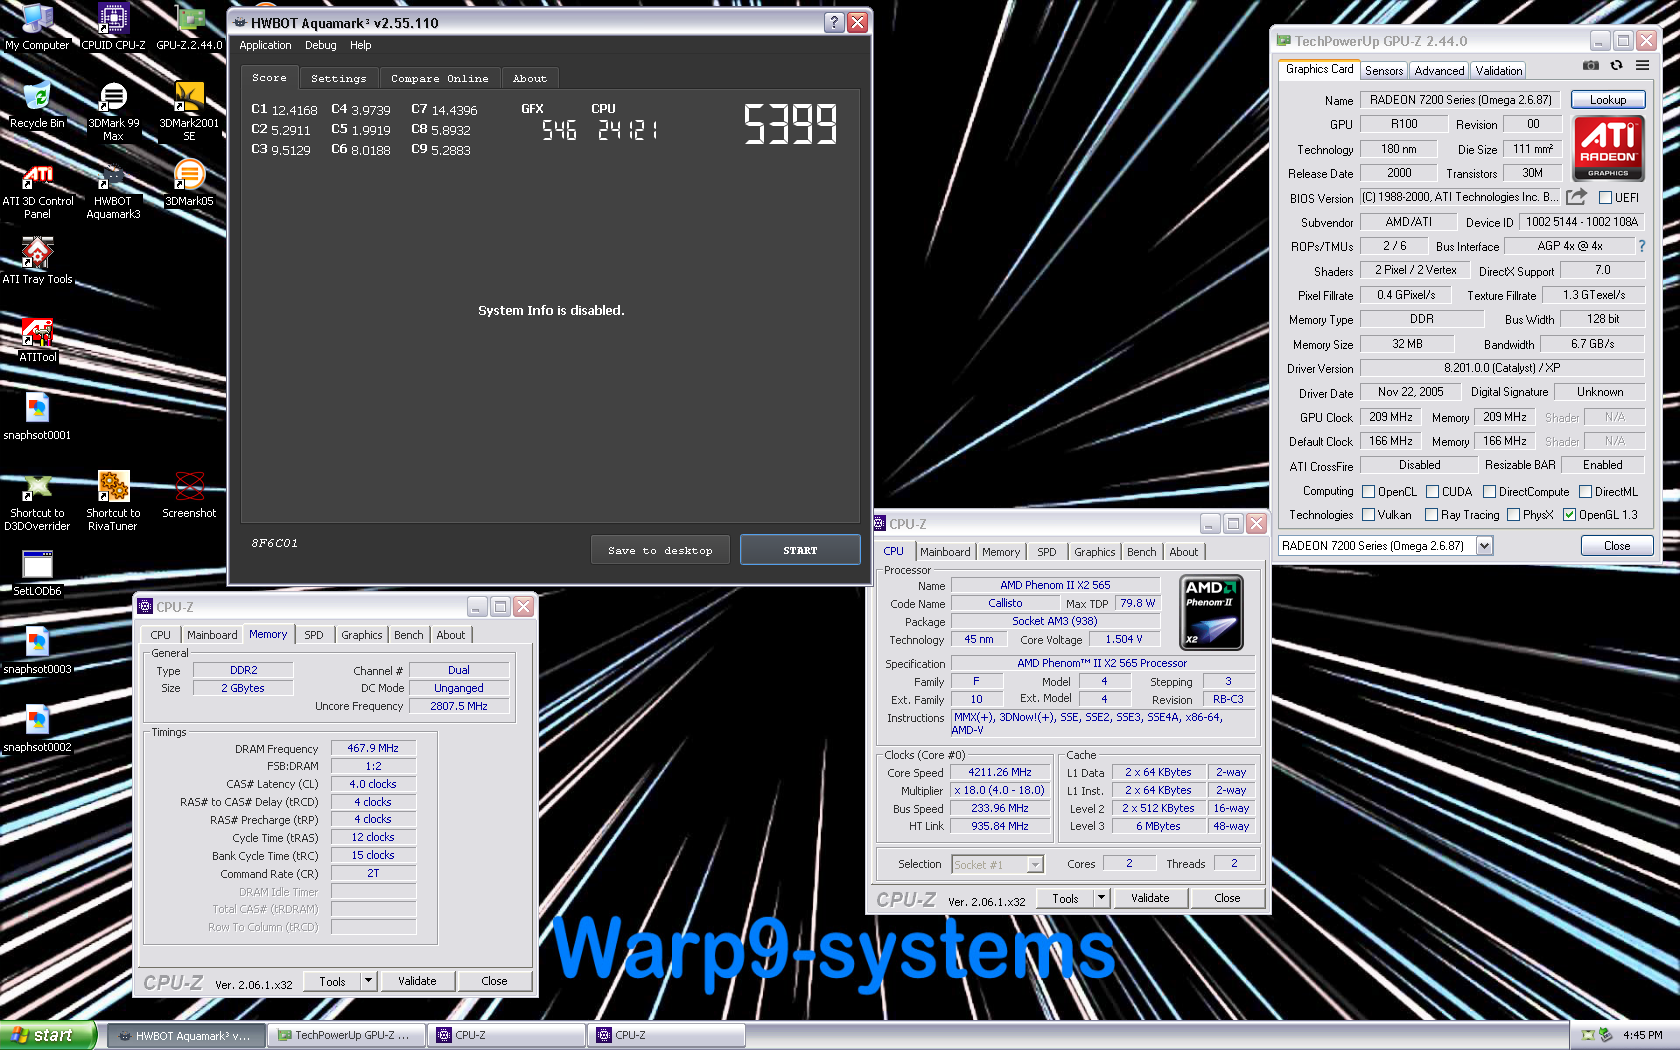The width and height of the screenshot is (1680, 1050).
Task: Open the ATITool desktop icon
Action: coord(37,339)
